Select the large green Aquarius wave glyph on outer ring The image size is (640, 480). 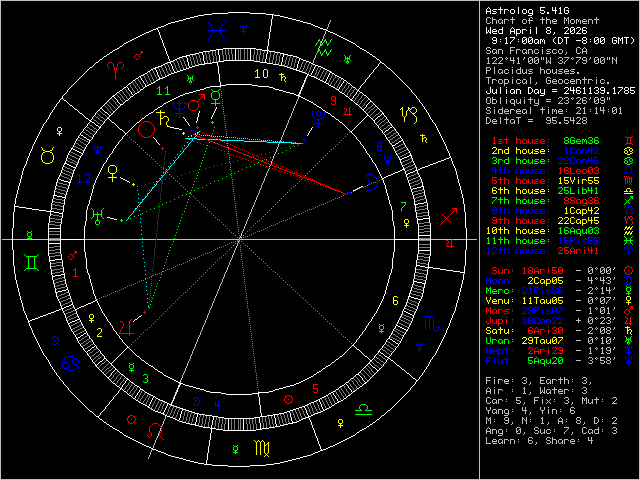[324, 47]
